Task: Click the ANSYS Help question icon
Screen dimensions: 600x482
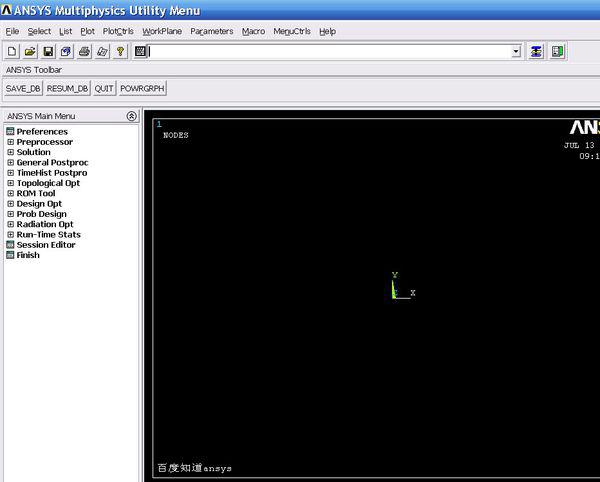Action: coord(120,51)
